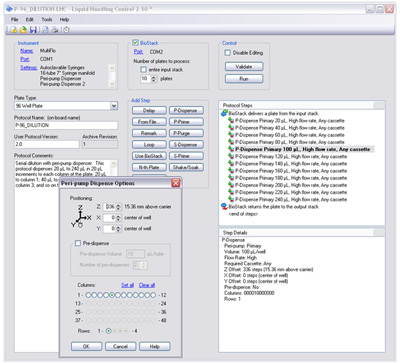Image resolution: width=400 pixels, height=363 pixels.
Task: Click the instrument Name link
Action: 27,51
